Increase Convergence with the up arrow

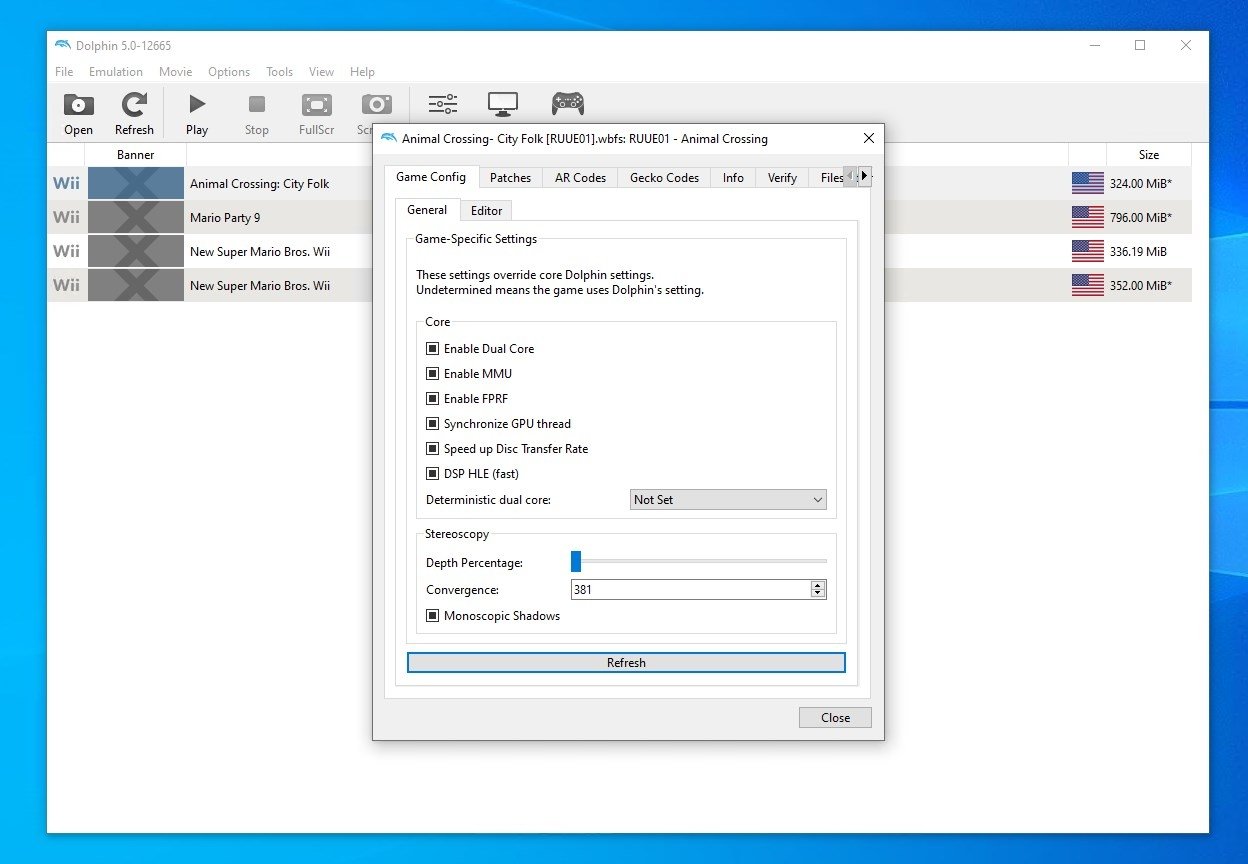818,585
